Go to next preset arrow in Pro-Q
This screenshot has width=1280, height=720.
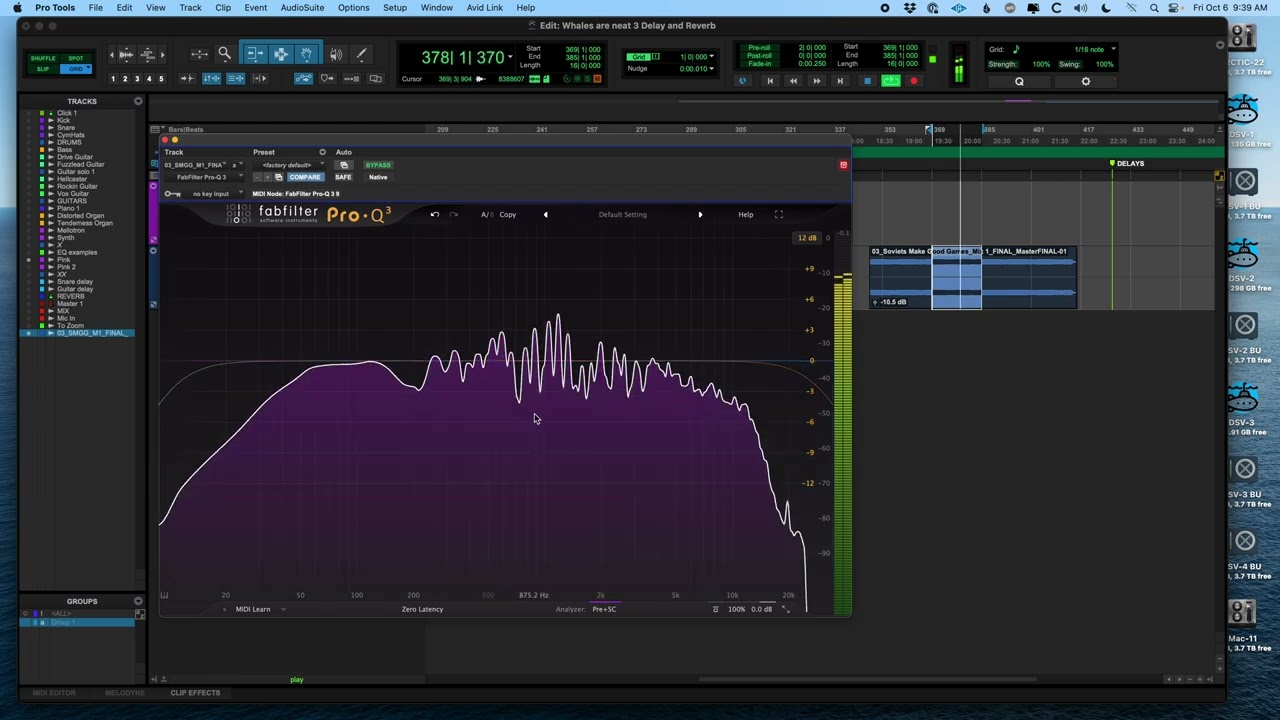click(700, 214)
